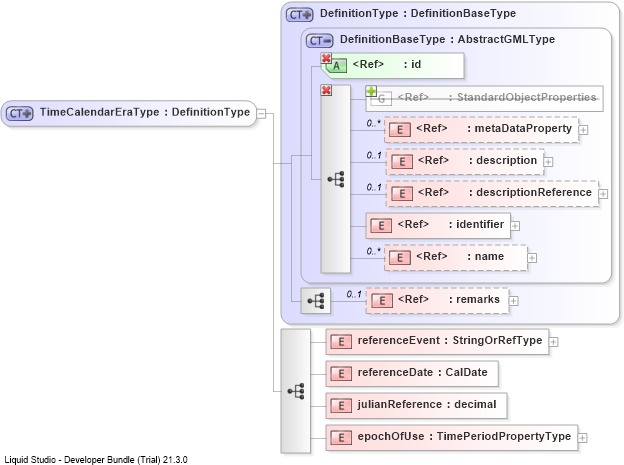Image resolution: width=624 pixels, height=465 pixels.
Task: Click the CT icon of DefinitionBaseType
Action: tap(319, 41)
